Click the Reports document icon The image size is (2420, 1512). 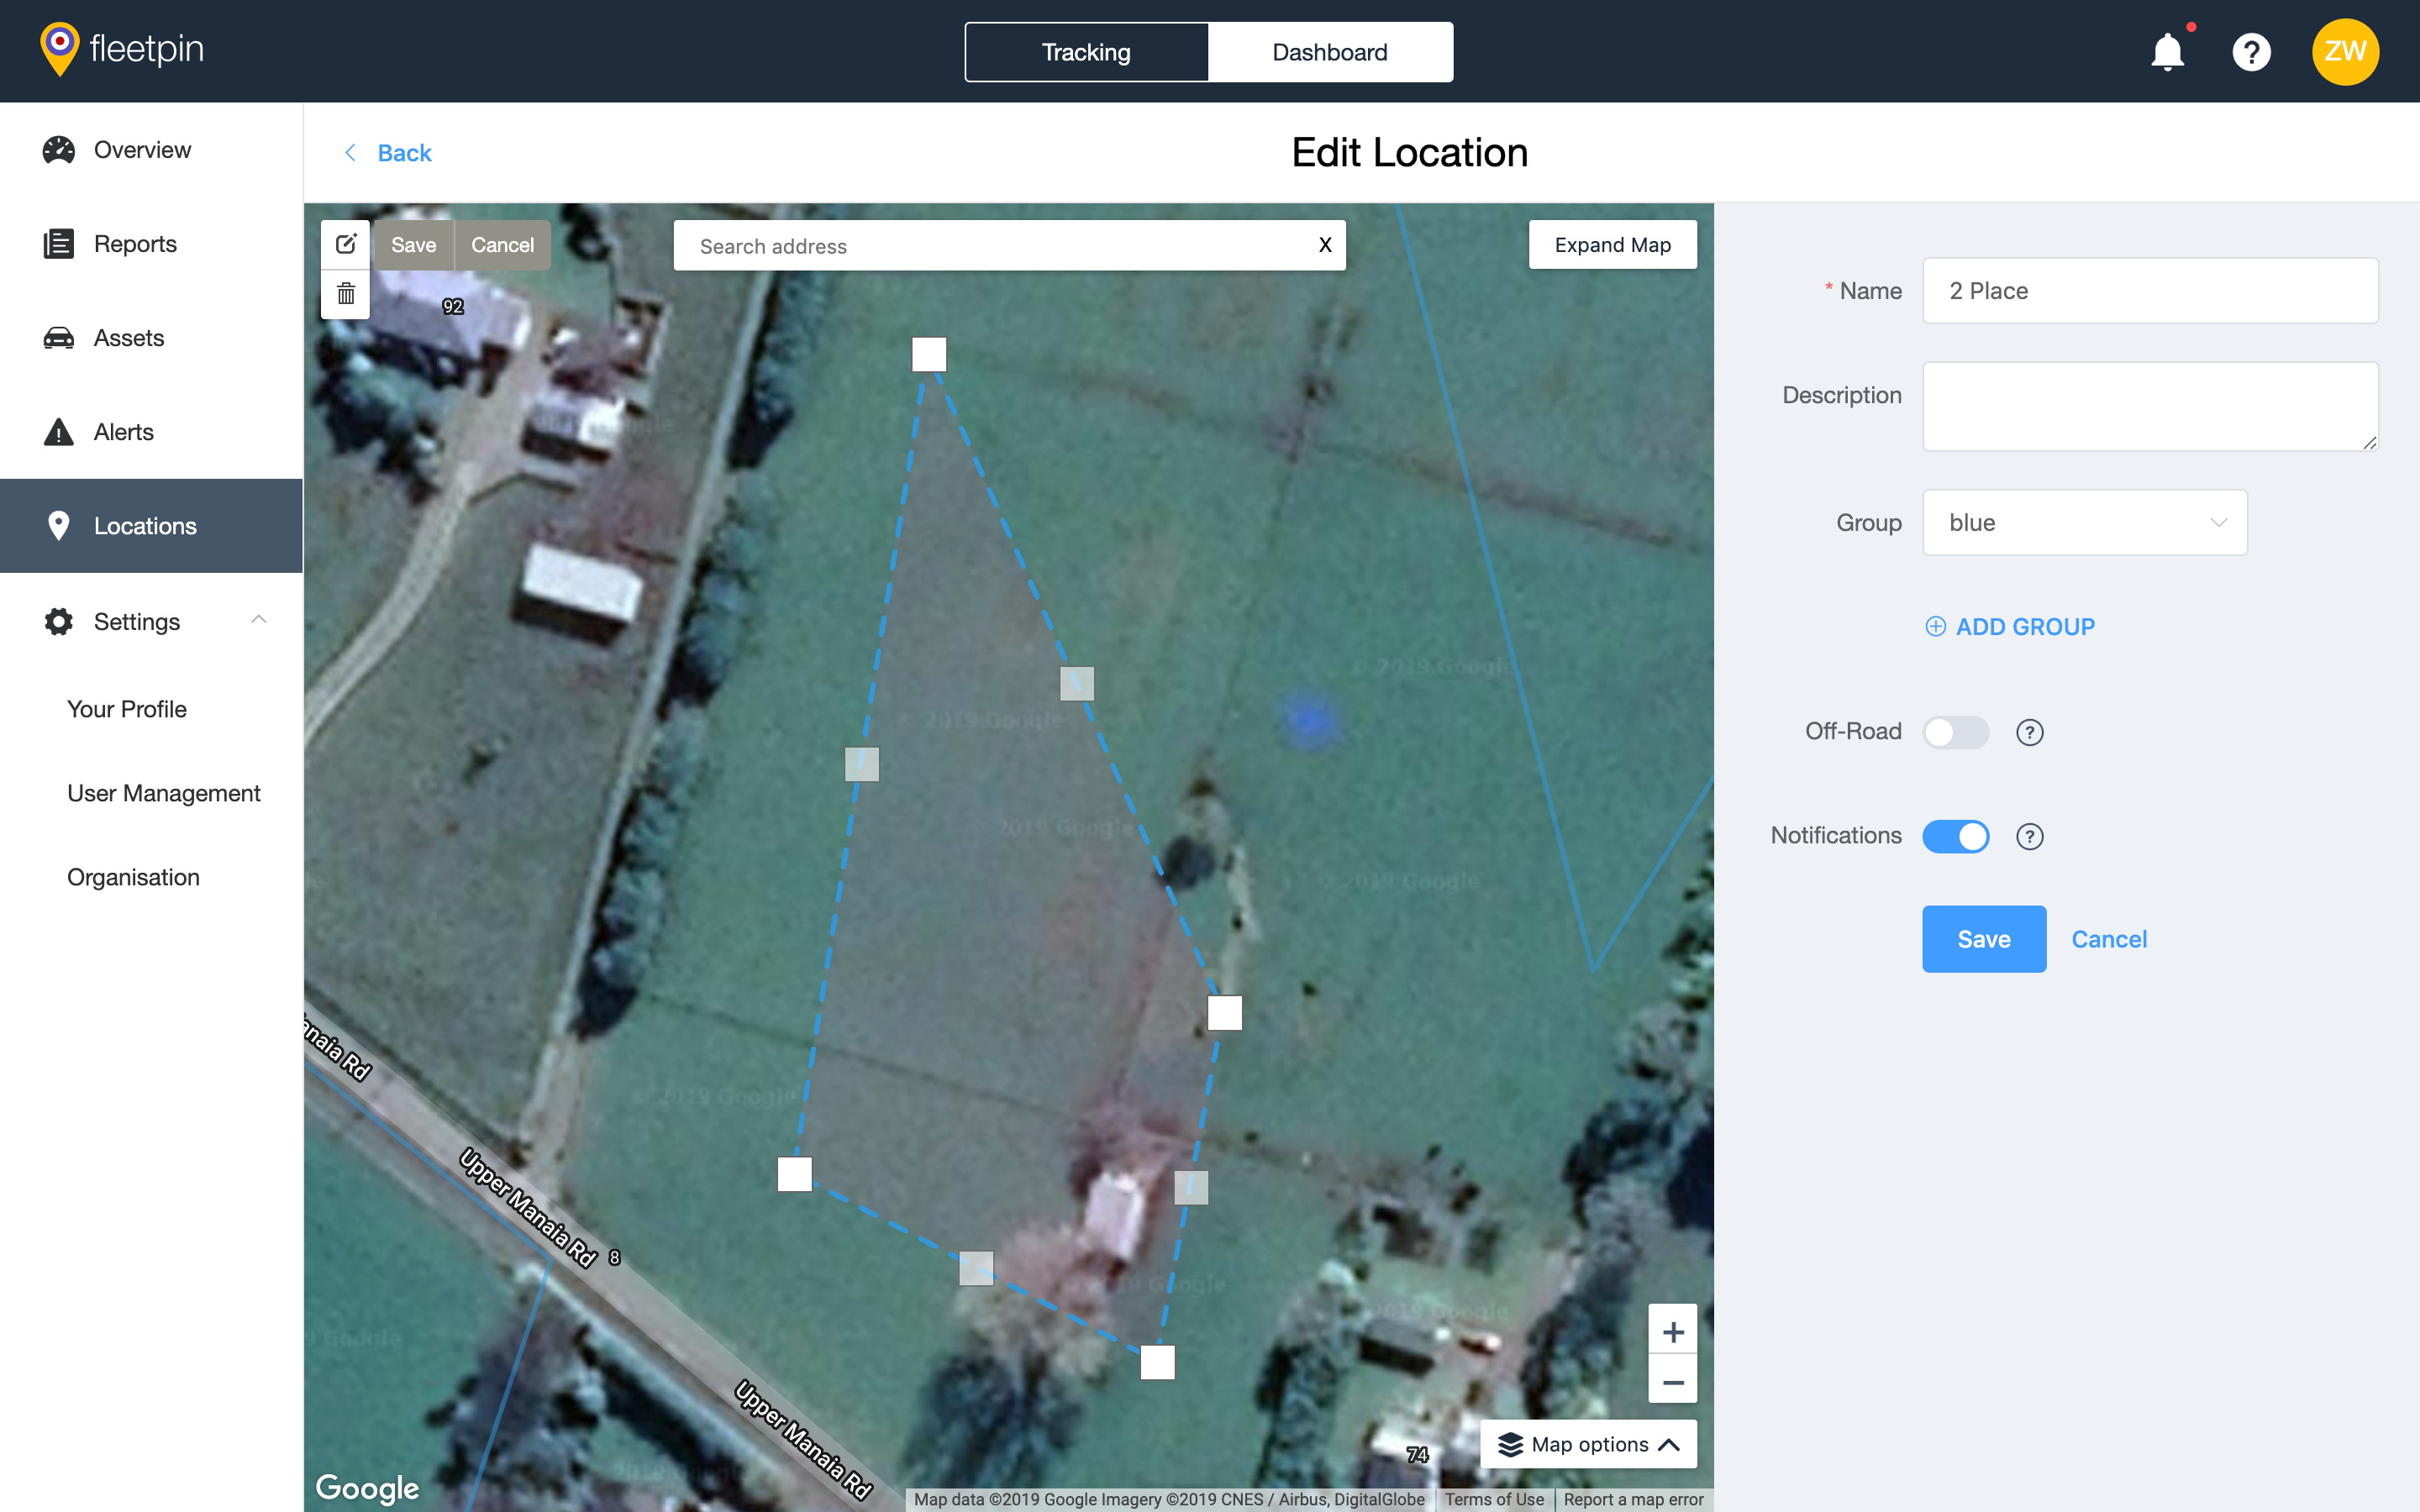(x=59, y=244)
